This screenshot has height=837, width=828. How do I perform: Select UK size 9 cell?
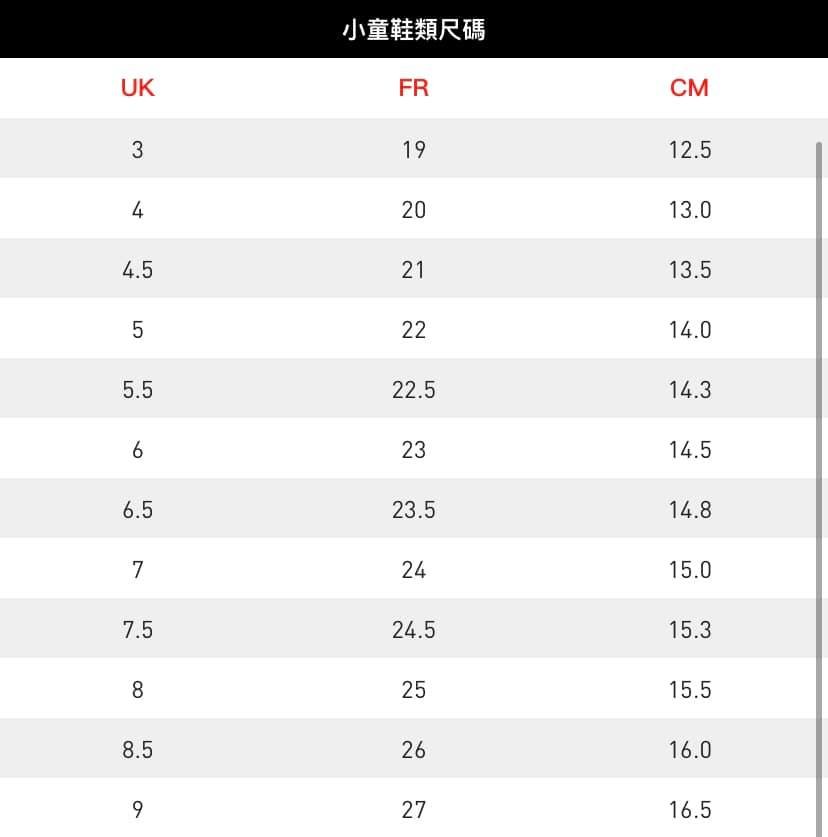point(138,810)
